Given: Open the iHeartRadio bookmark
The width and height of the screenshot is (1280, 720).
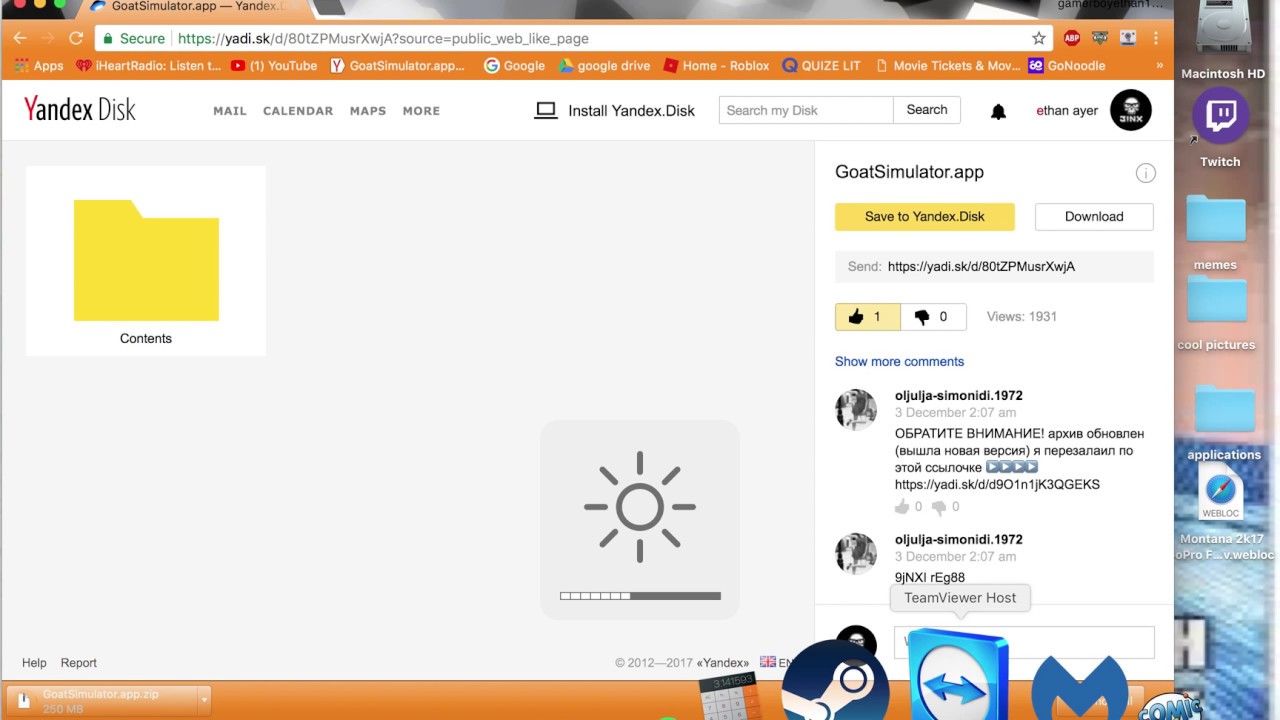Looking at the screenshot, I should 148,65.
